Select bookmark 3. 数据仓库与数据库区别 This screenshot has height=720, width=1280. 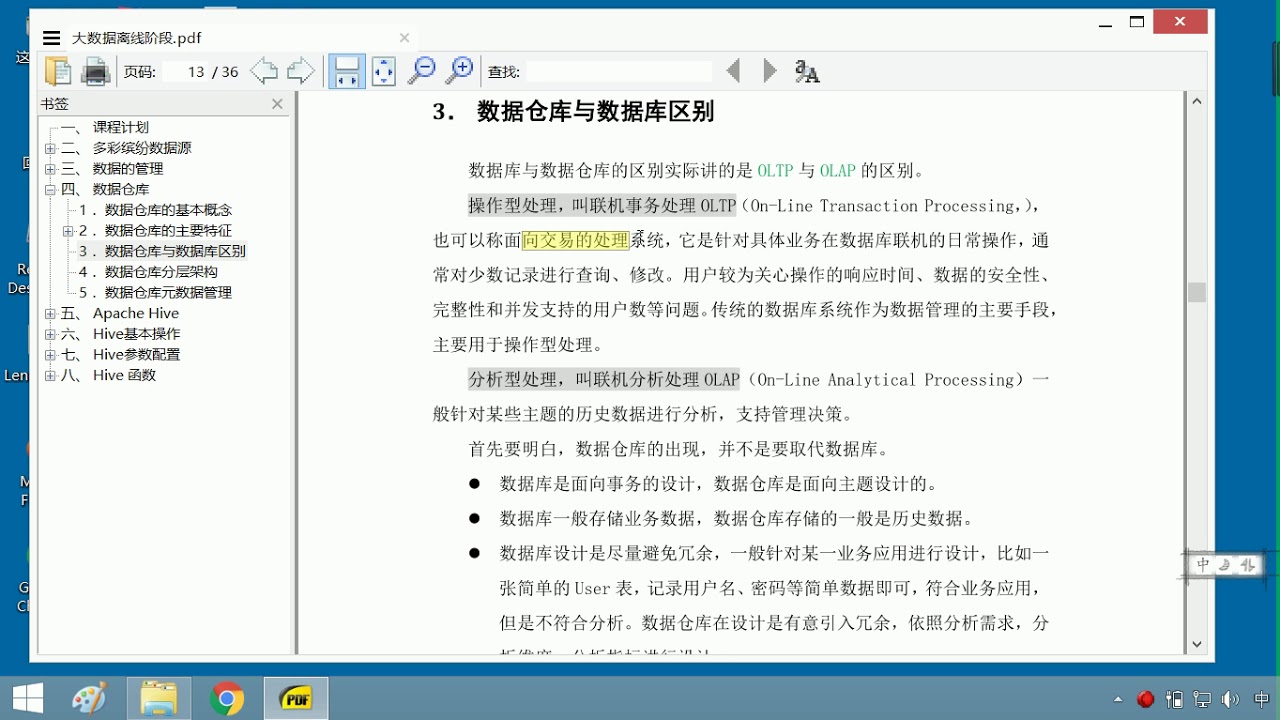click(162, 251)
